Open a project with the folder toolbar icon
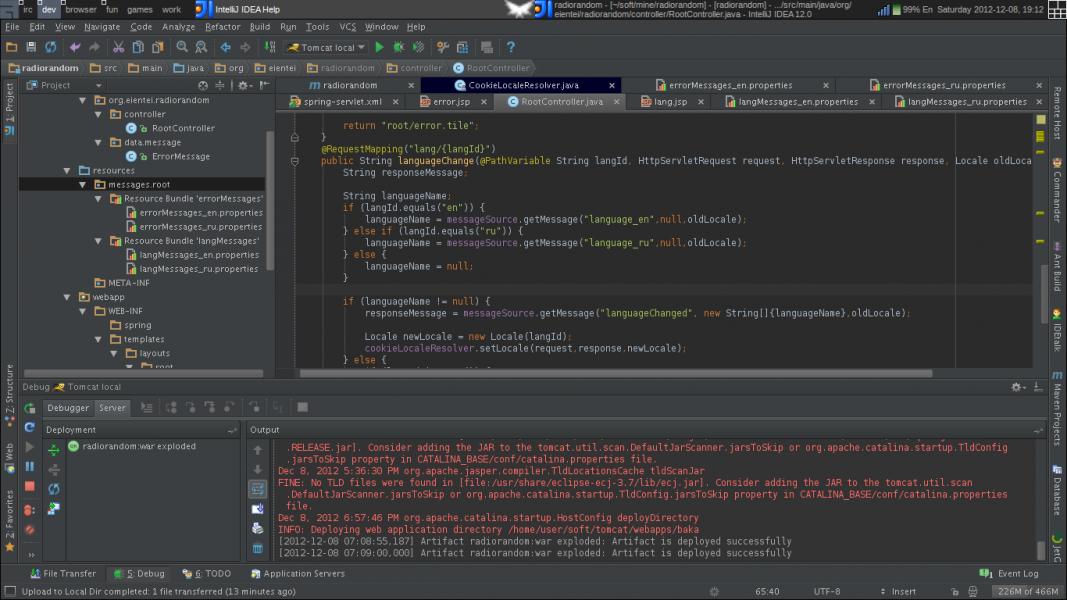The height and width of the screenshot is (600, 1067). 12,47
